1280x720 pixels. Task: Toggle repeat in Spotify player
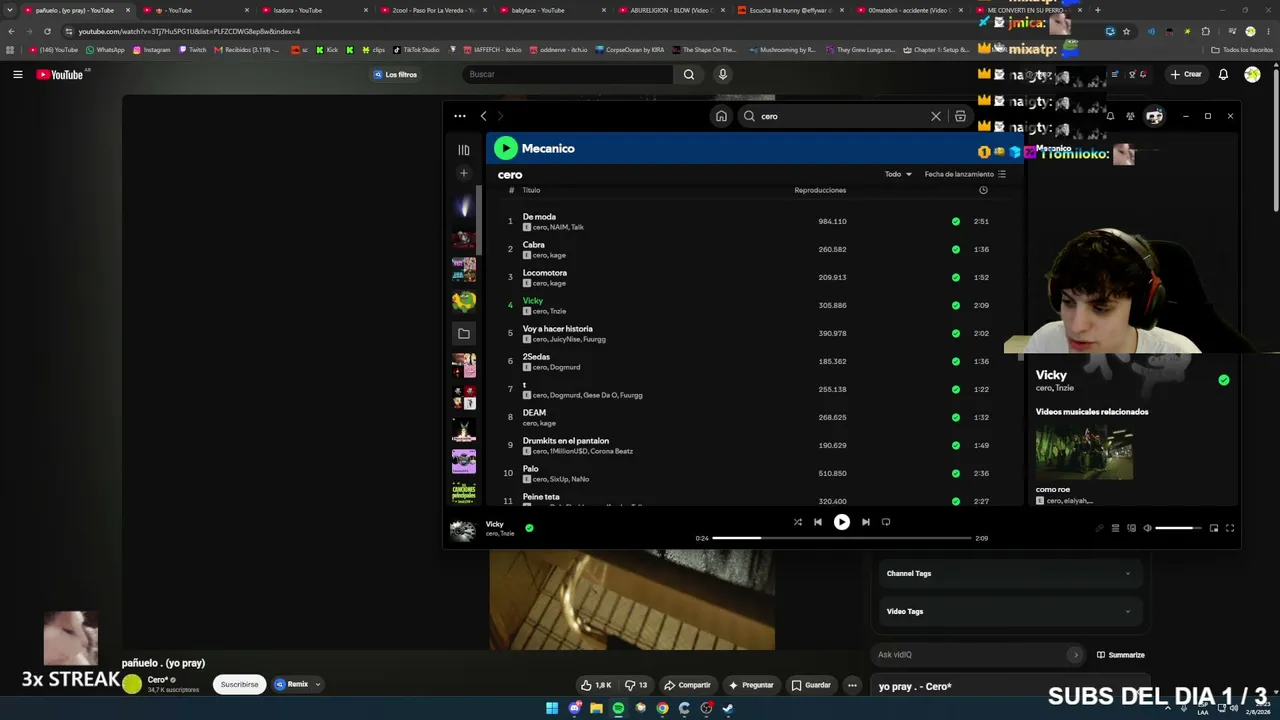886,522
